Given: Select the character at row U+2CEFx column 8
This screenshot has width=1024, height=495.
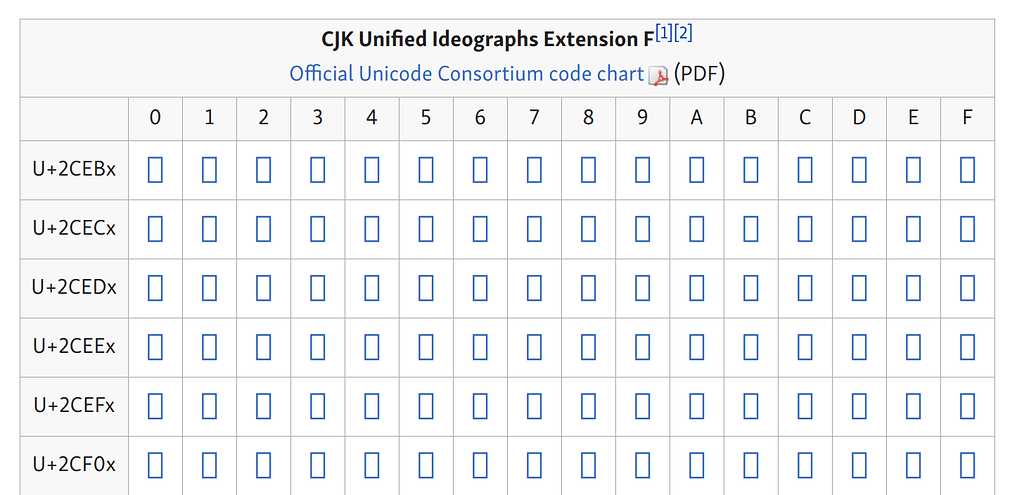Looking at the screenshot, I should (x=588, y=406).
